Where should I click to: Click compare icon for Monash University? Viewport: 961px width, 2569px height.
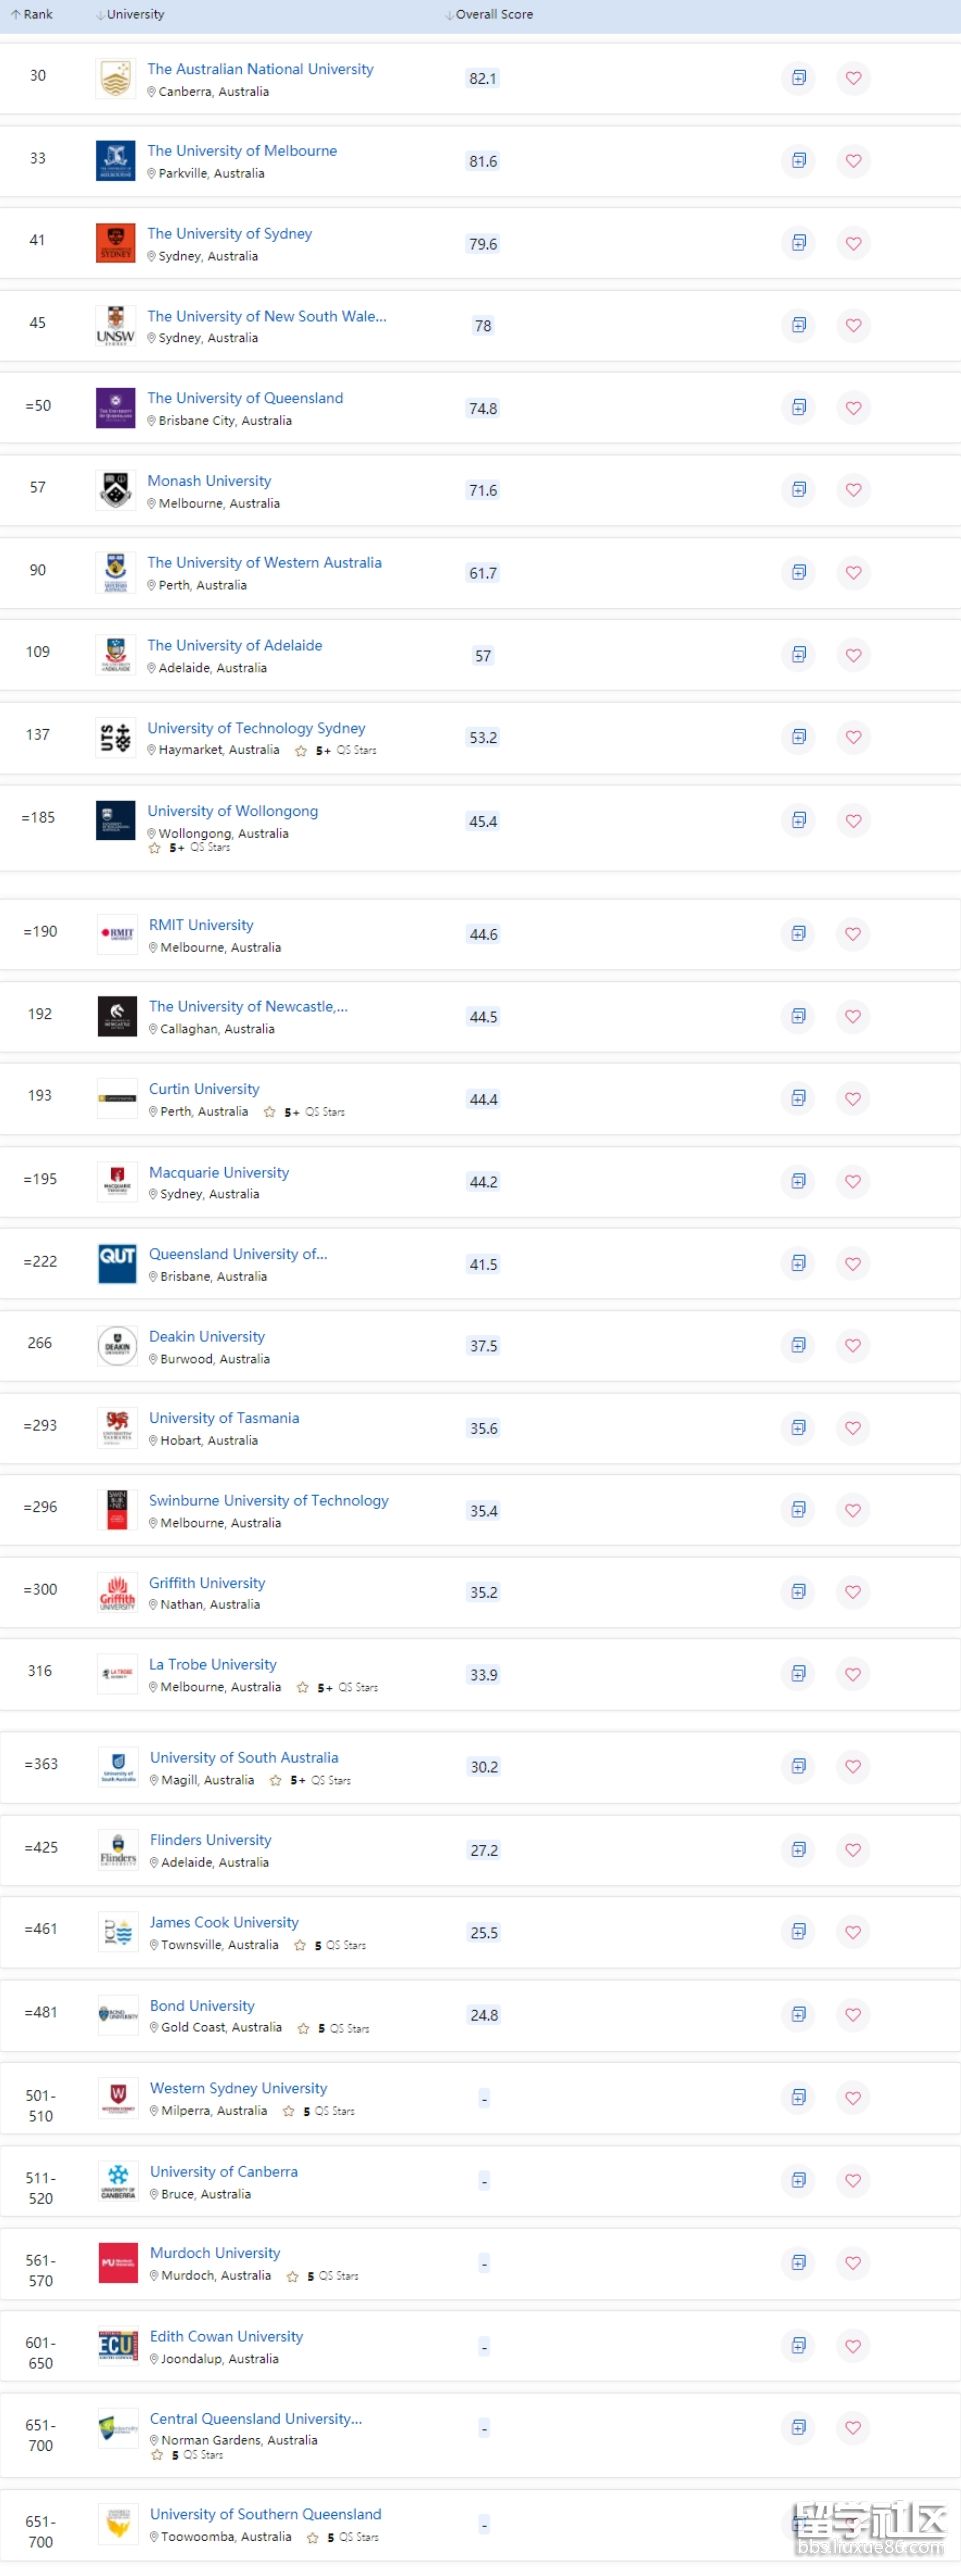[x=798, y=490]
